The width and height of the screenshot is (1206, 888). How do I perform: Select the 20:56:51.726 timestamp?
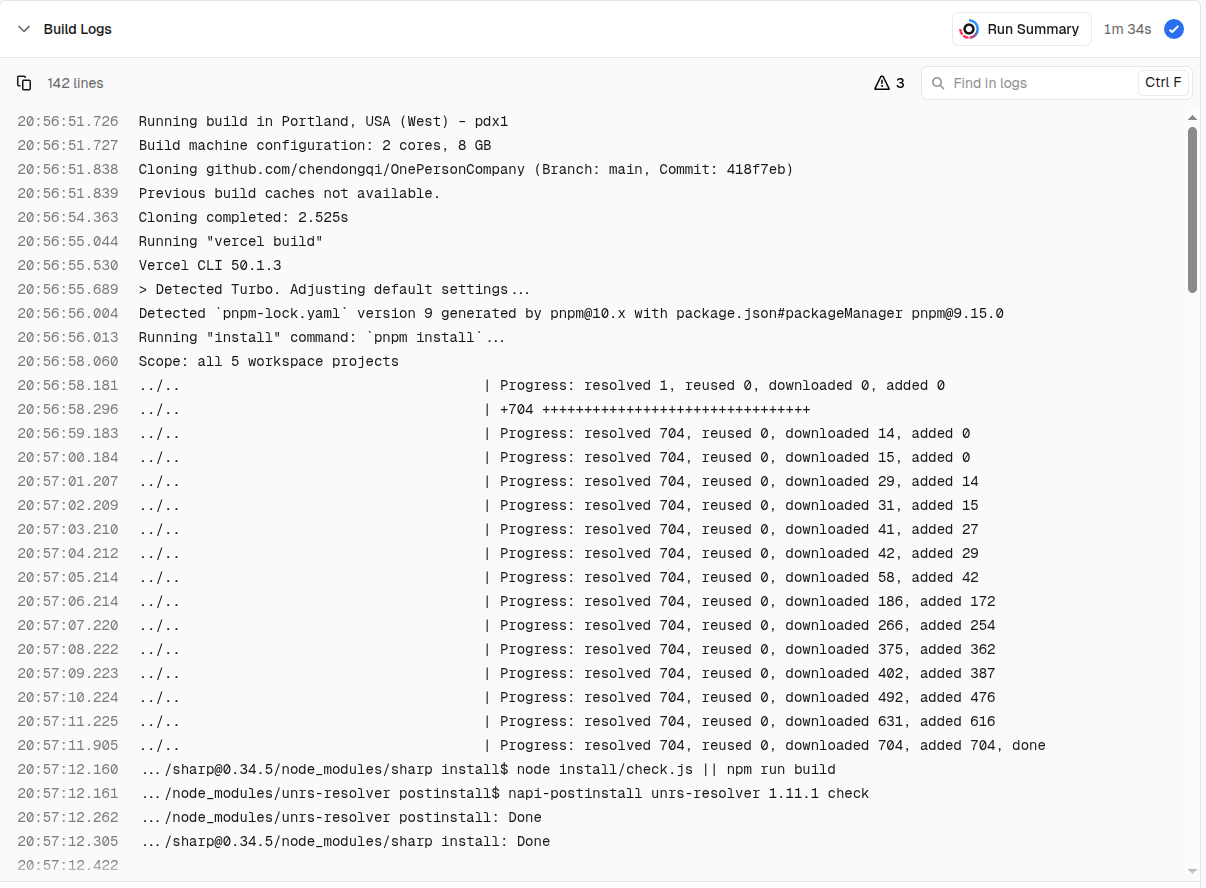click(68, 121)
